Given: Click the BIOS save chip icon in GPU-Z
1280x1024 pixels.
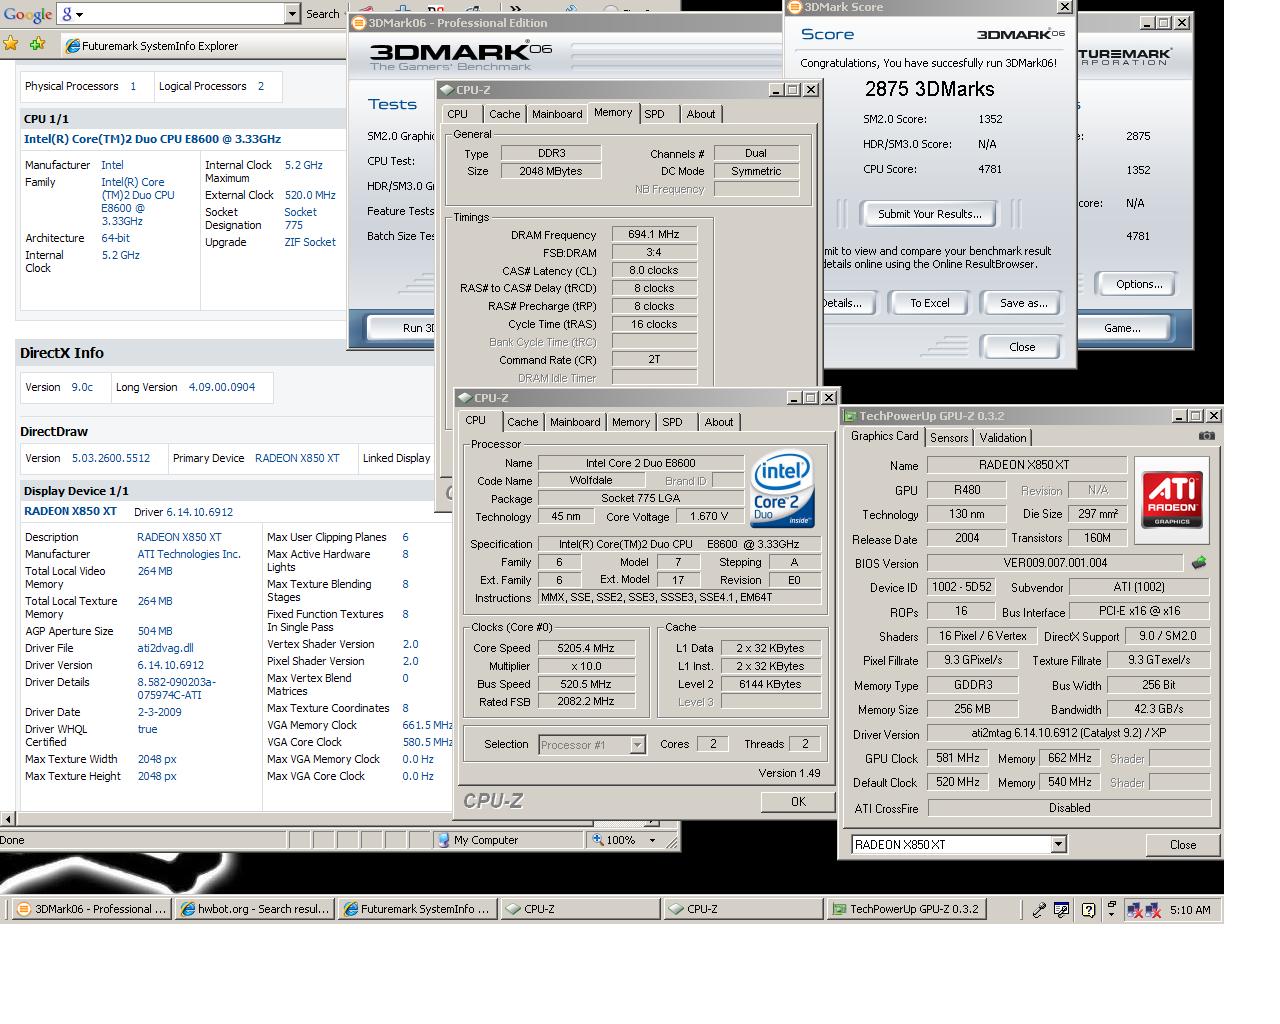Looking at the screenshot, I should click(1199, 563).
